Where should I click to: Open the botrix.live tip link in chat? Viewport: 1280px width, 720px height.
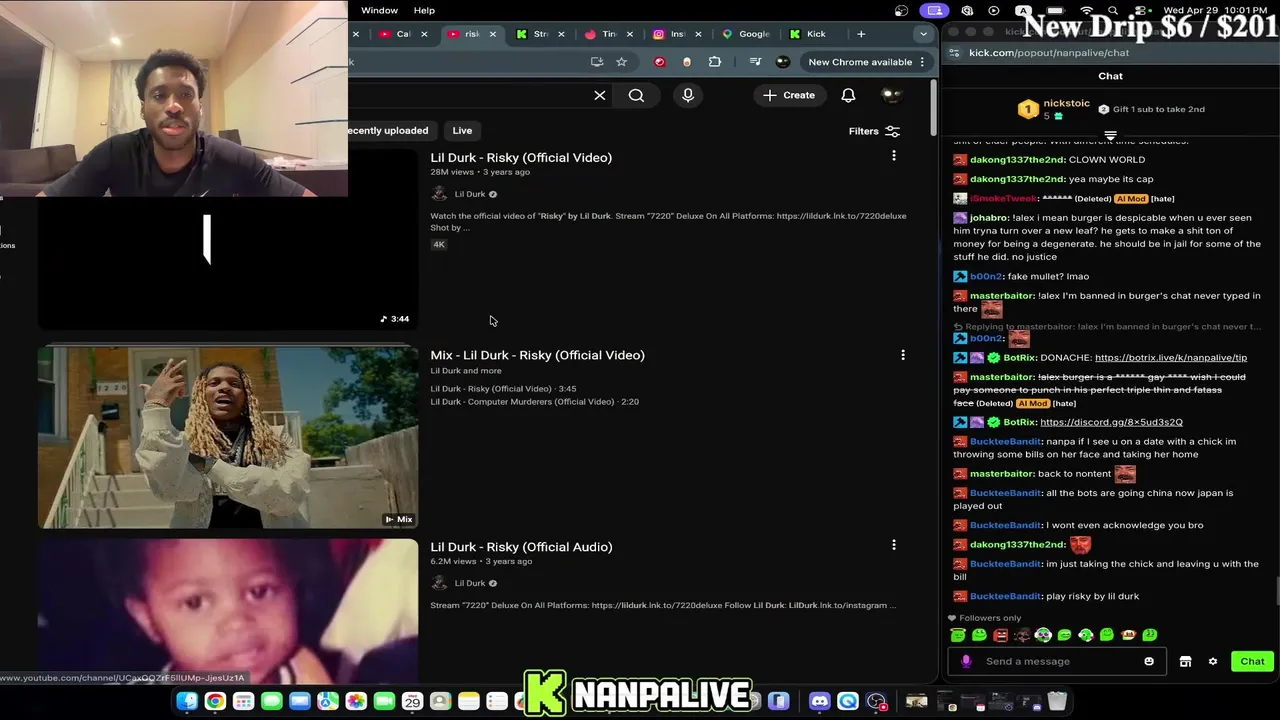coord(1171,357)
